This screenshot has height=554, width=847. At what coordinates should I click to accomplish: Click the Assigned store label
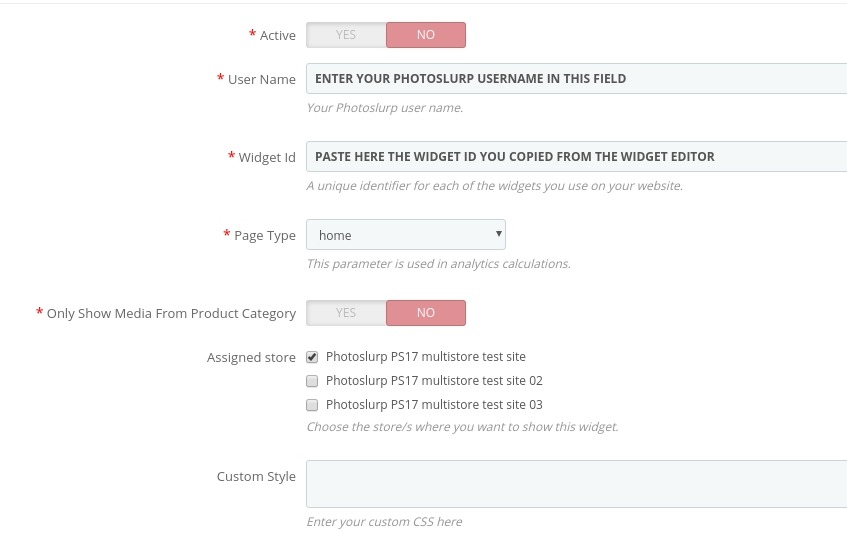coord(251,357)
